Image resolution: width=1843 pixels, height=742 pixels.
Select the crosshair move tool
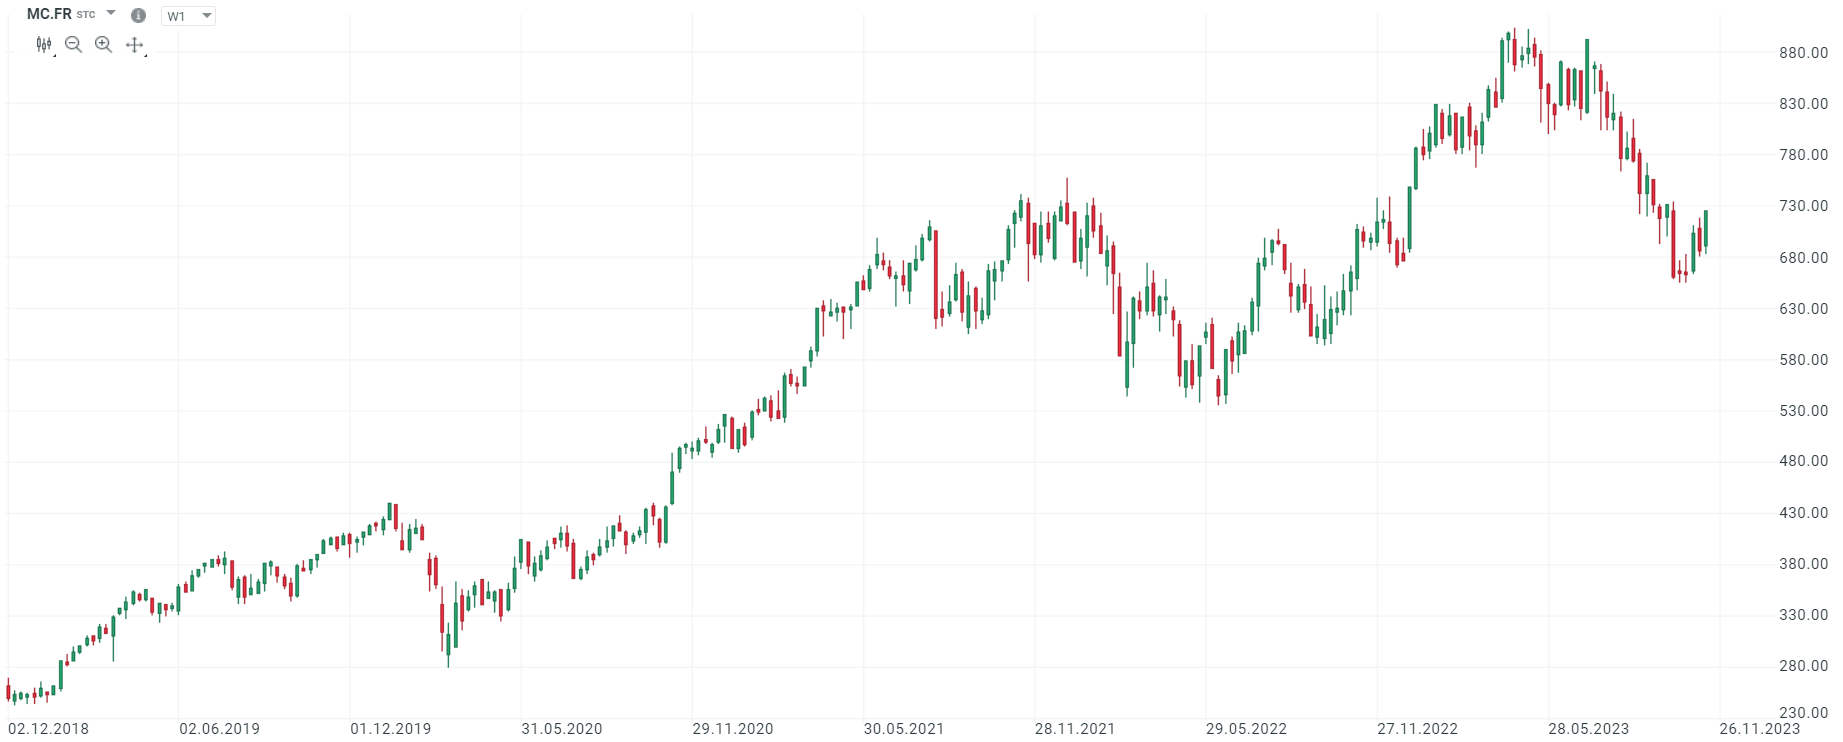point(134,44)
